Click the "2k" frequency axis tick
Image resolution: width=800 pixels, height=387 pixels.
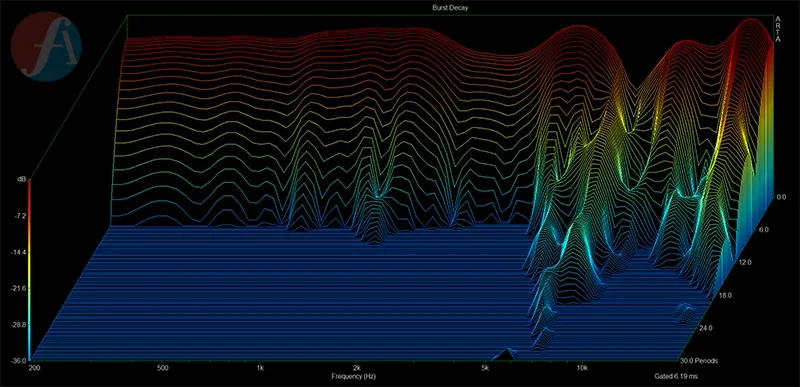(357, 368)
